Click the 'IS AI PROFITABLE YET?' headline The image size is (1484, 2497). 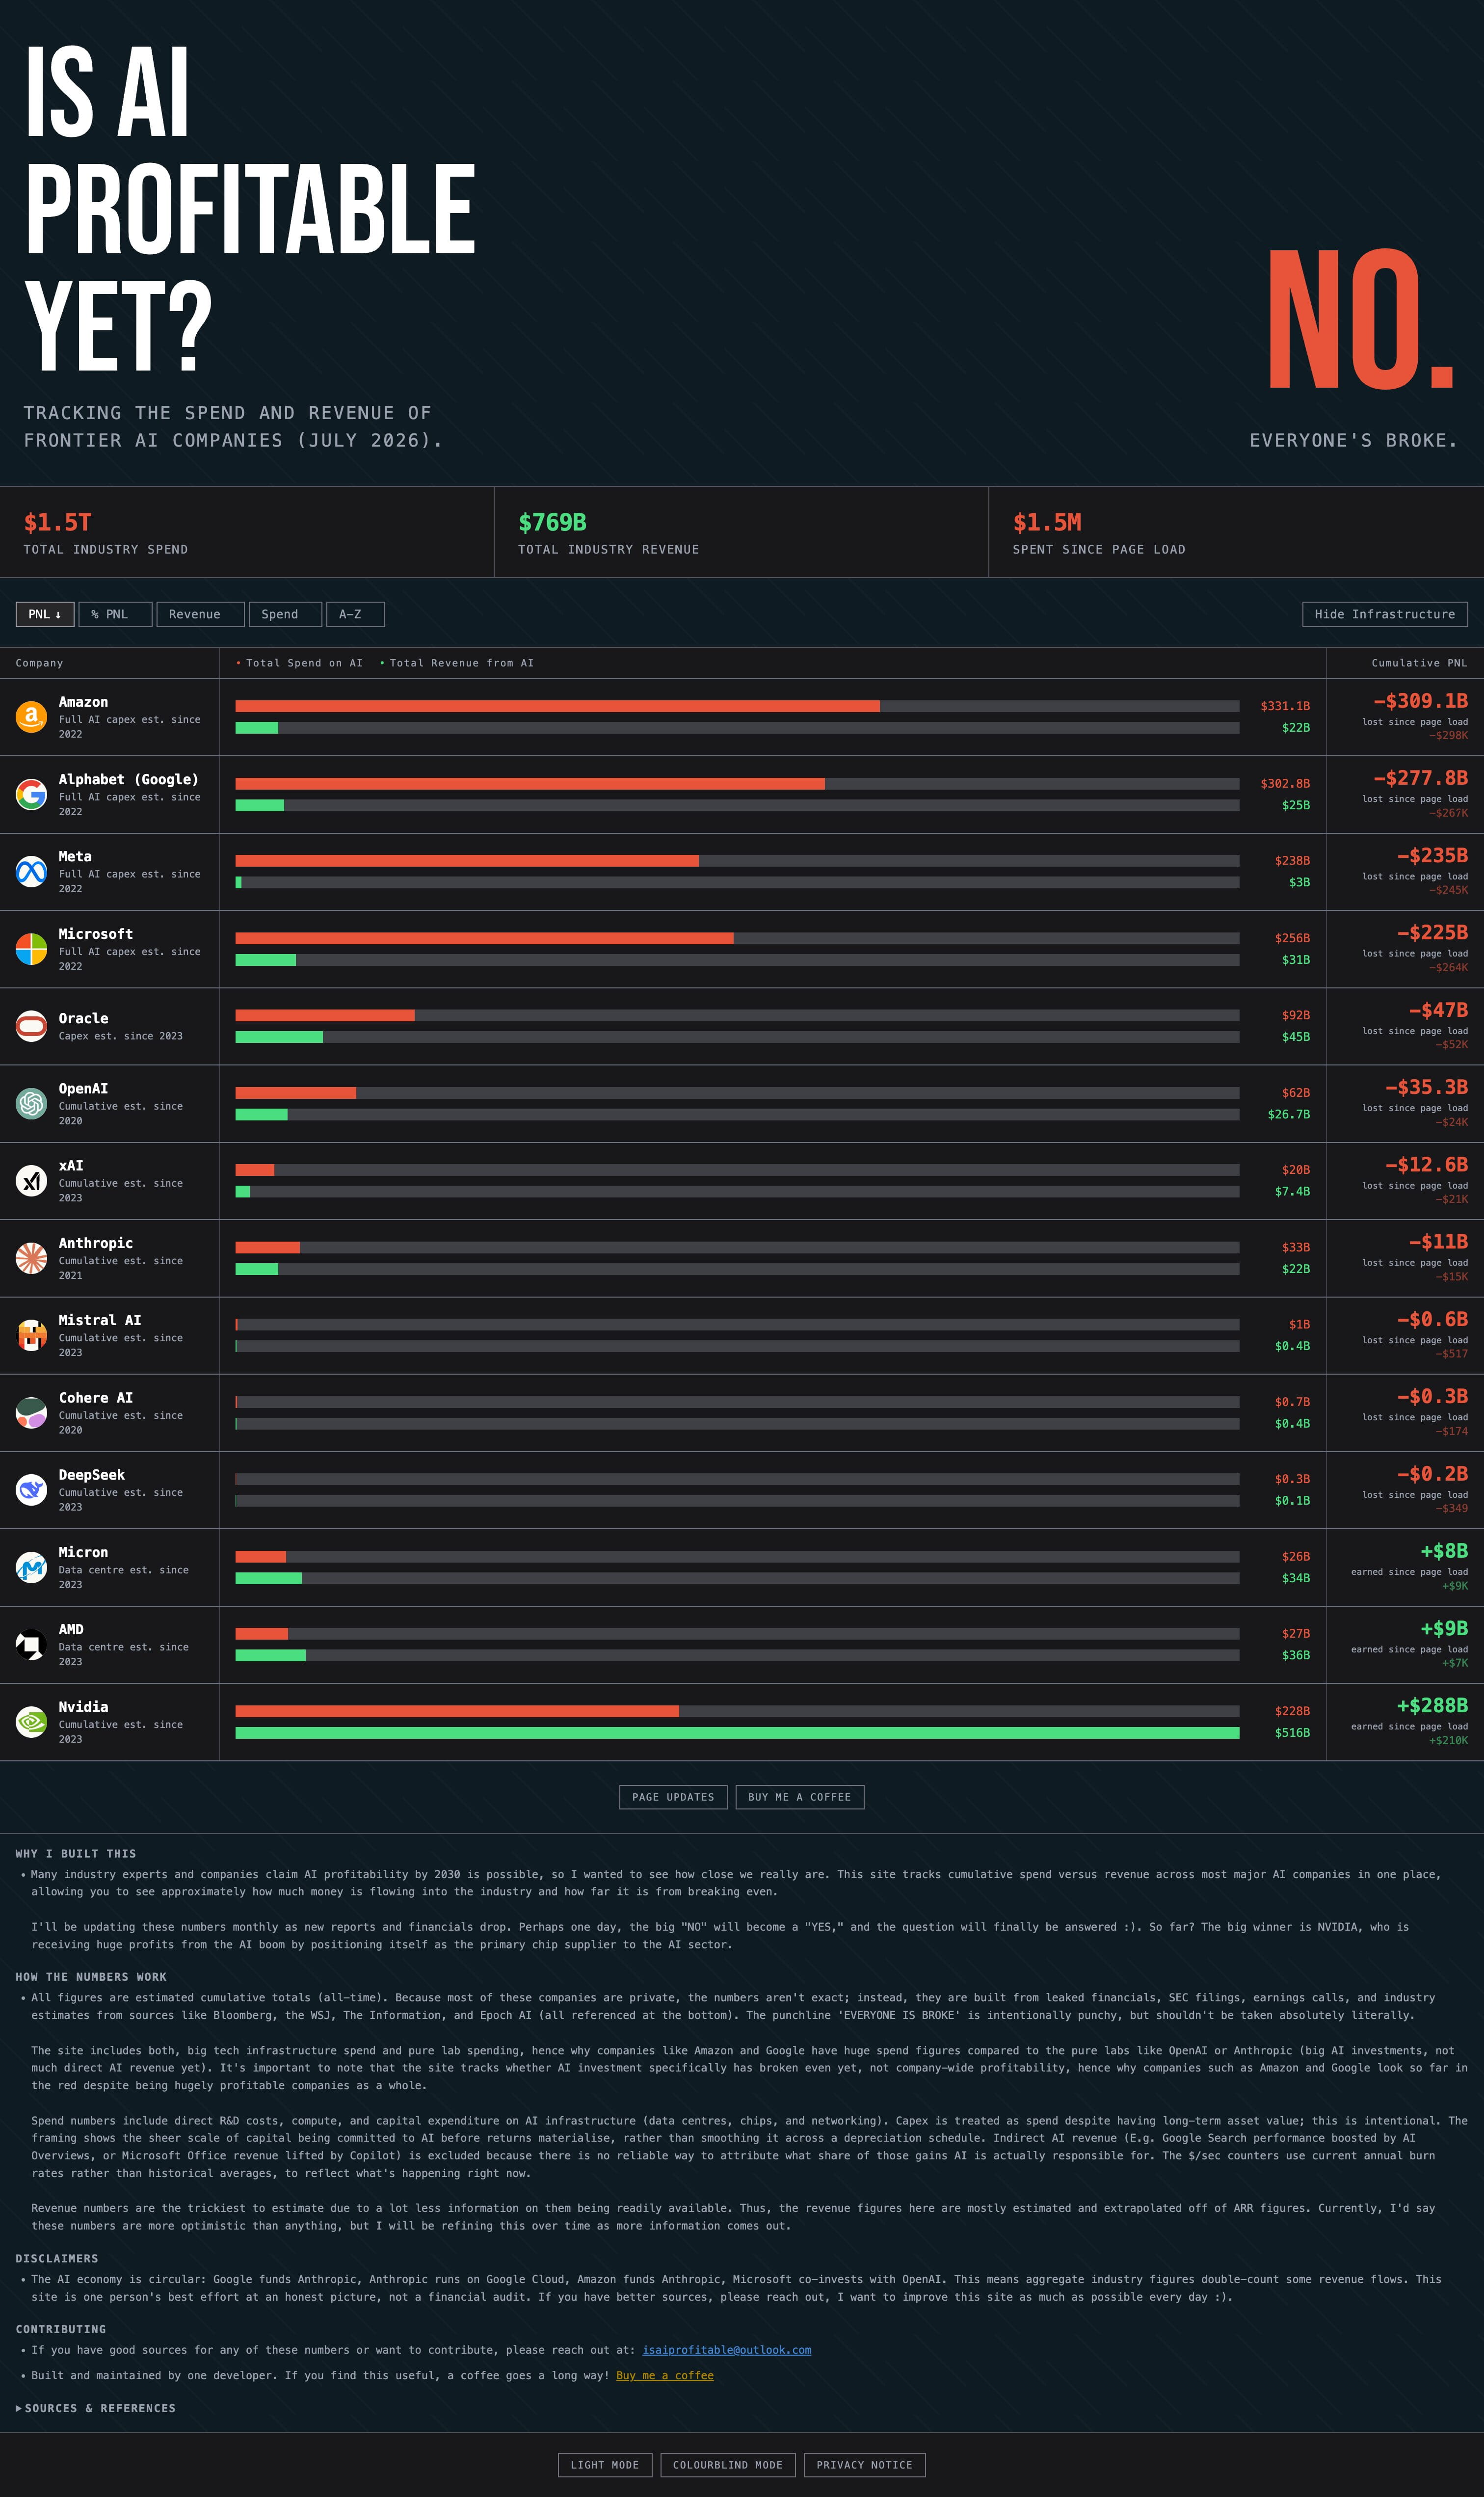(250, 208)
